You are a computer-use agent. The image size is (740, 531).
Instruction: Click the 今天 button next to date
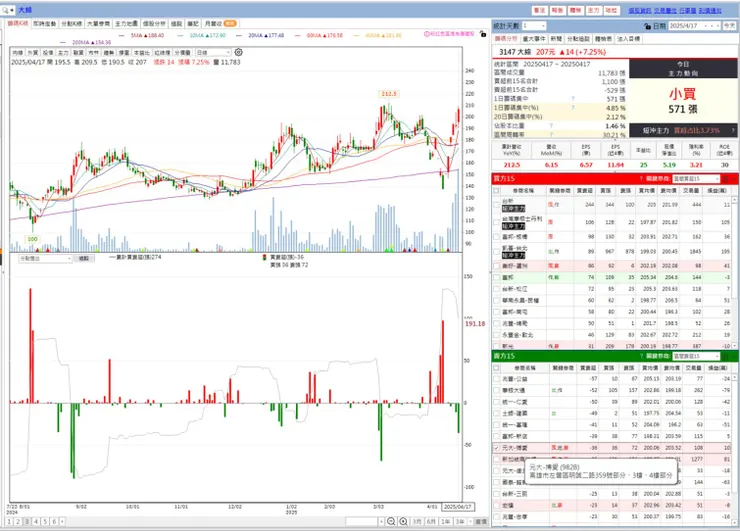730,26
